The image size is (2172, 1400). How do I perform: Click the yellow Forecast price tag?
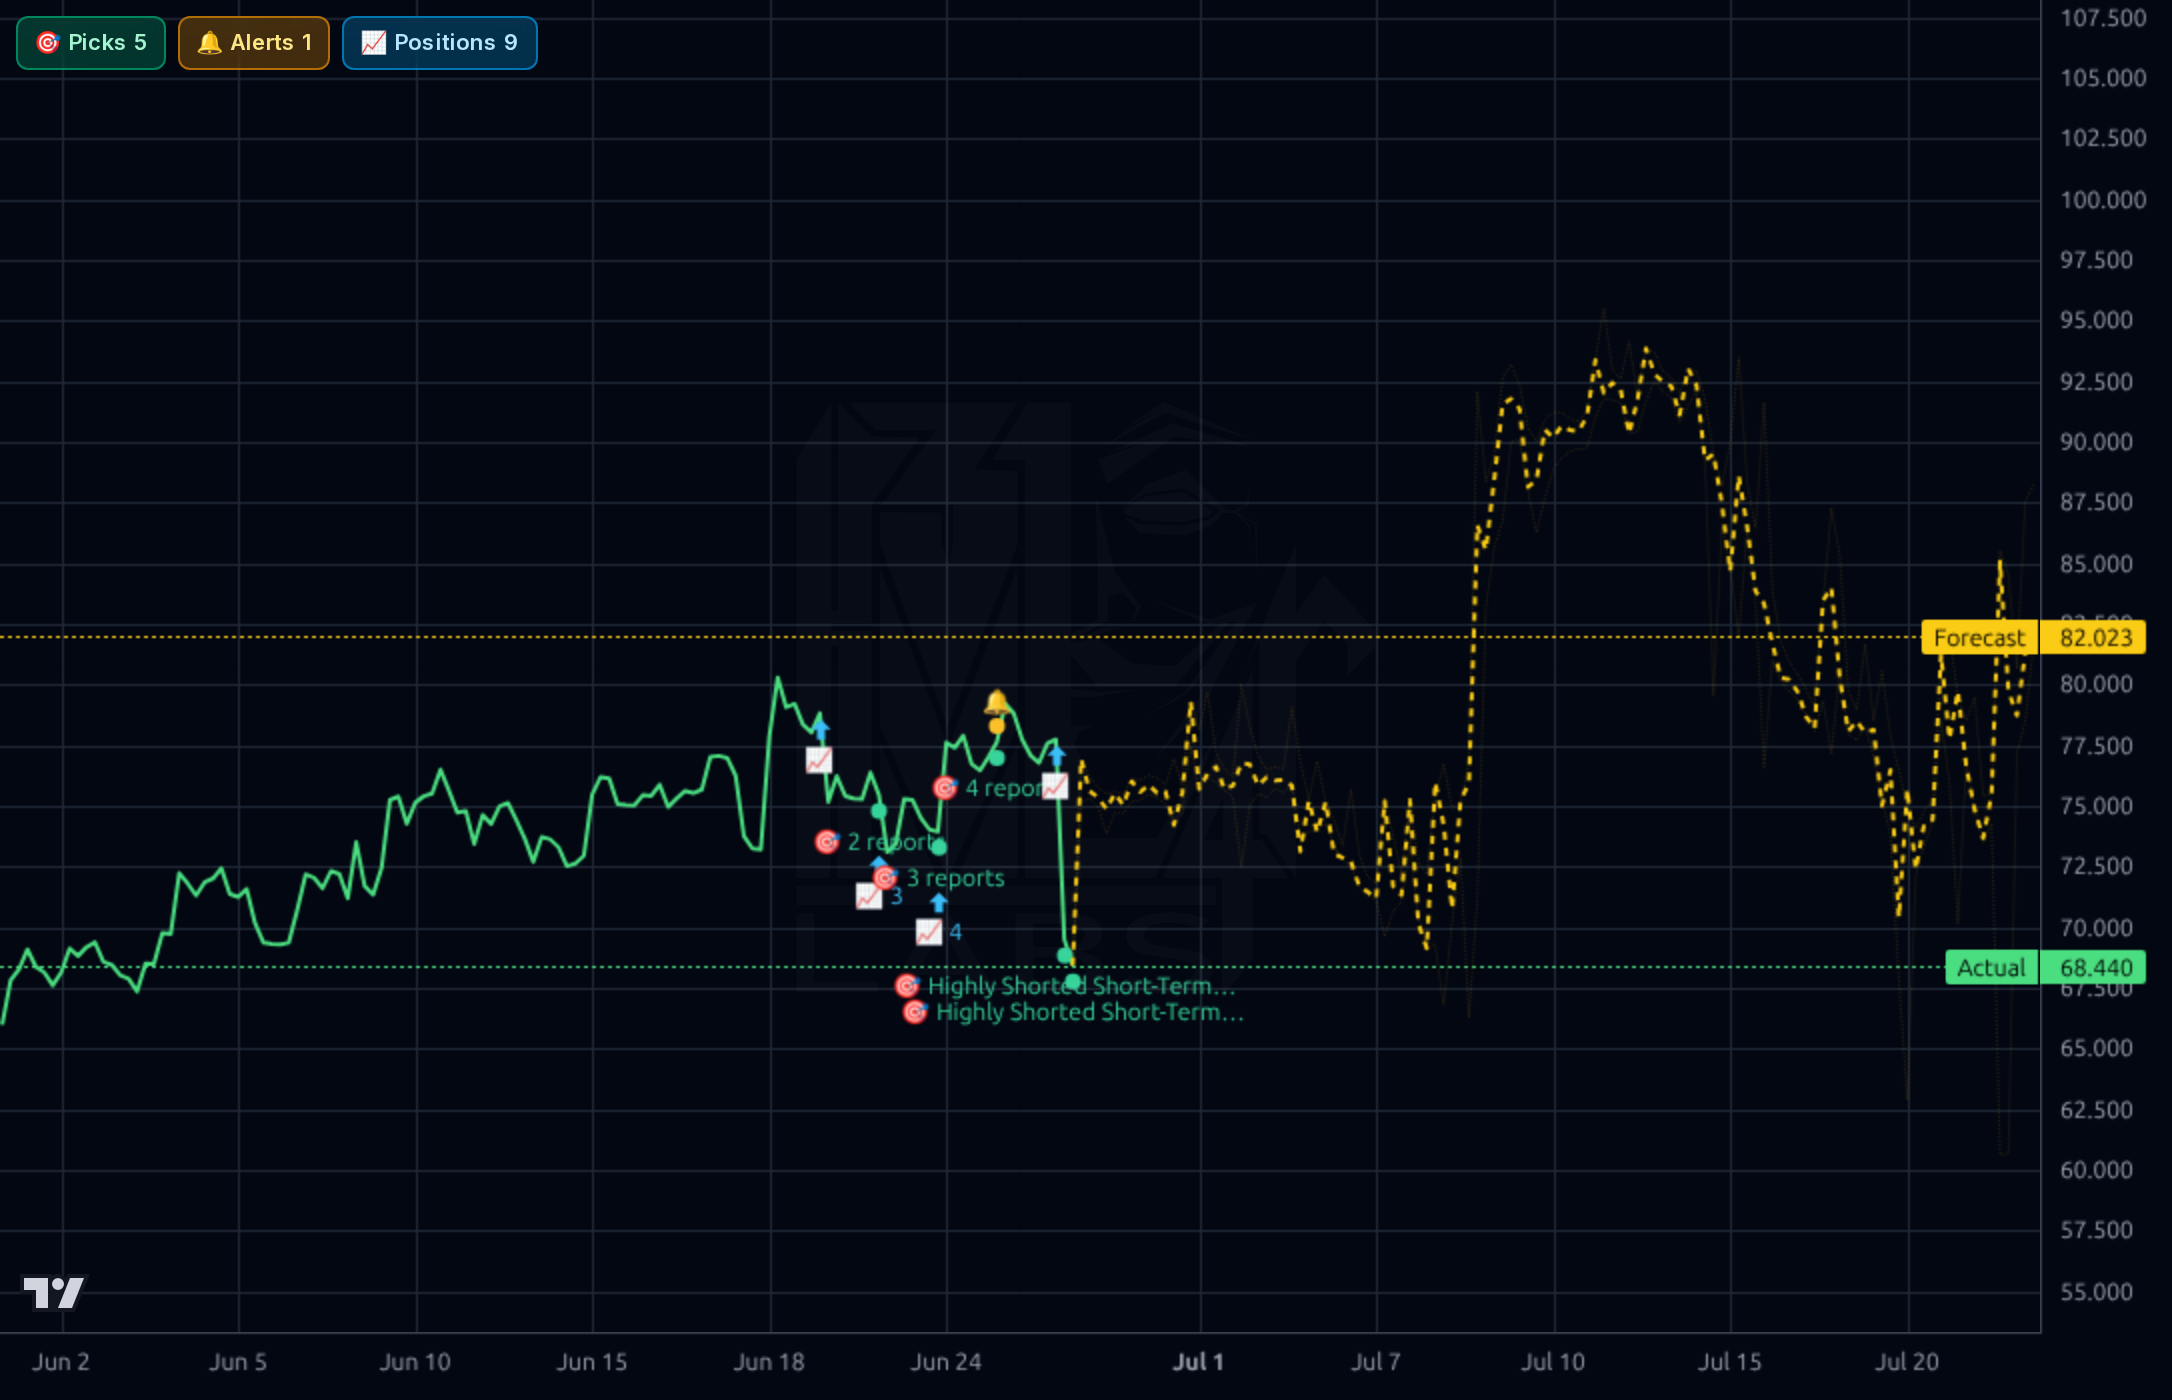(1980, 638)
